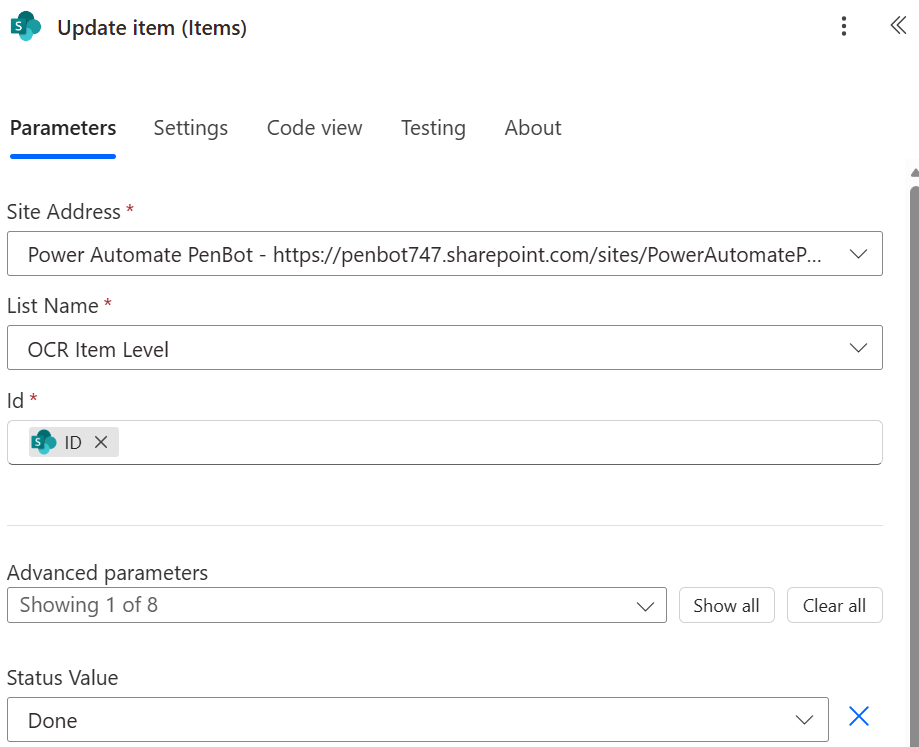Remove the Status Value parameter
The width and height of the screenshot is (919, 747).
point(858,716)
